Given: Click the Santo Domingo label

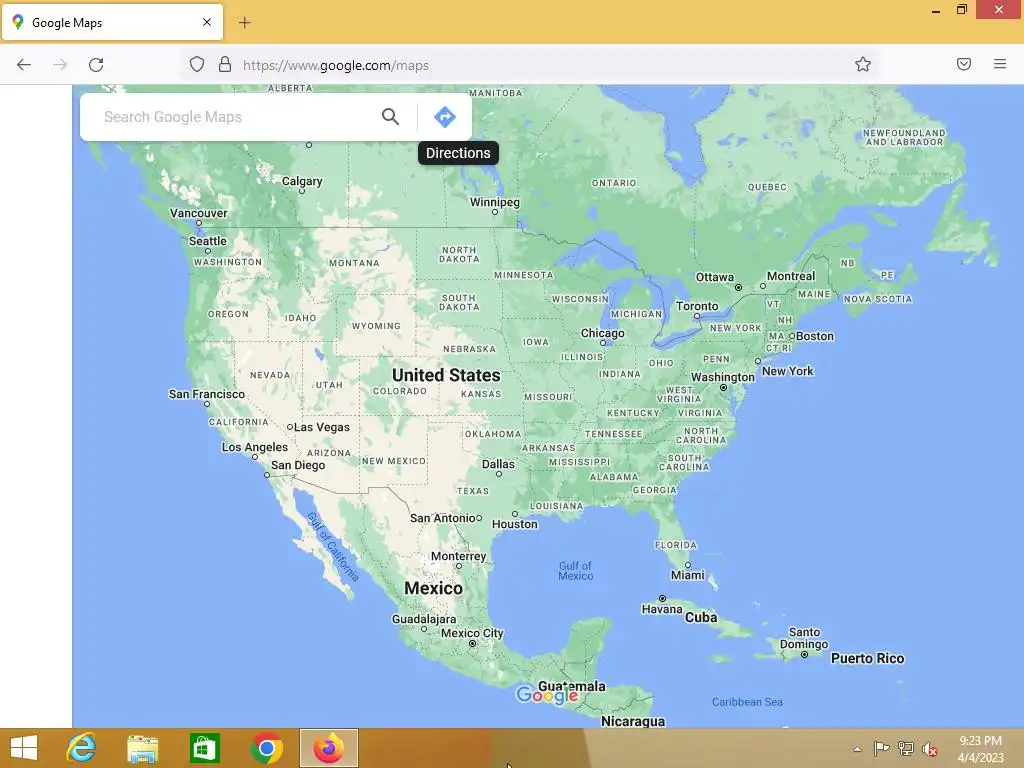Looking at the screenshot, I should (804, 638).
